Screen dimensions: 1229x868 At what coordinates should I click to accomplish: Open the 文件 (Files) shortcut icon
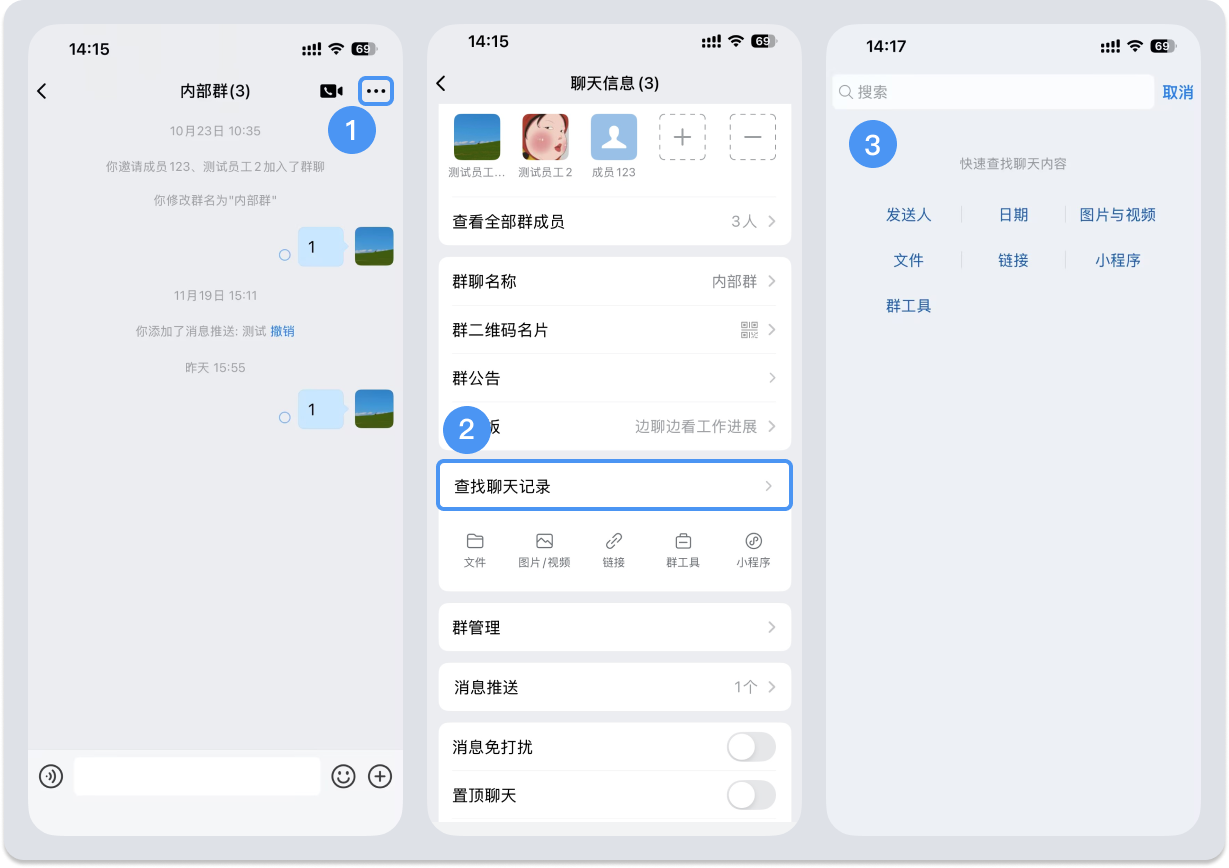pos(474,549)
